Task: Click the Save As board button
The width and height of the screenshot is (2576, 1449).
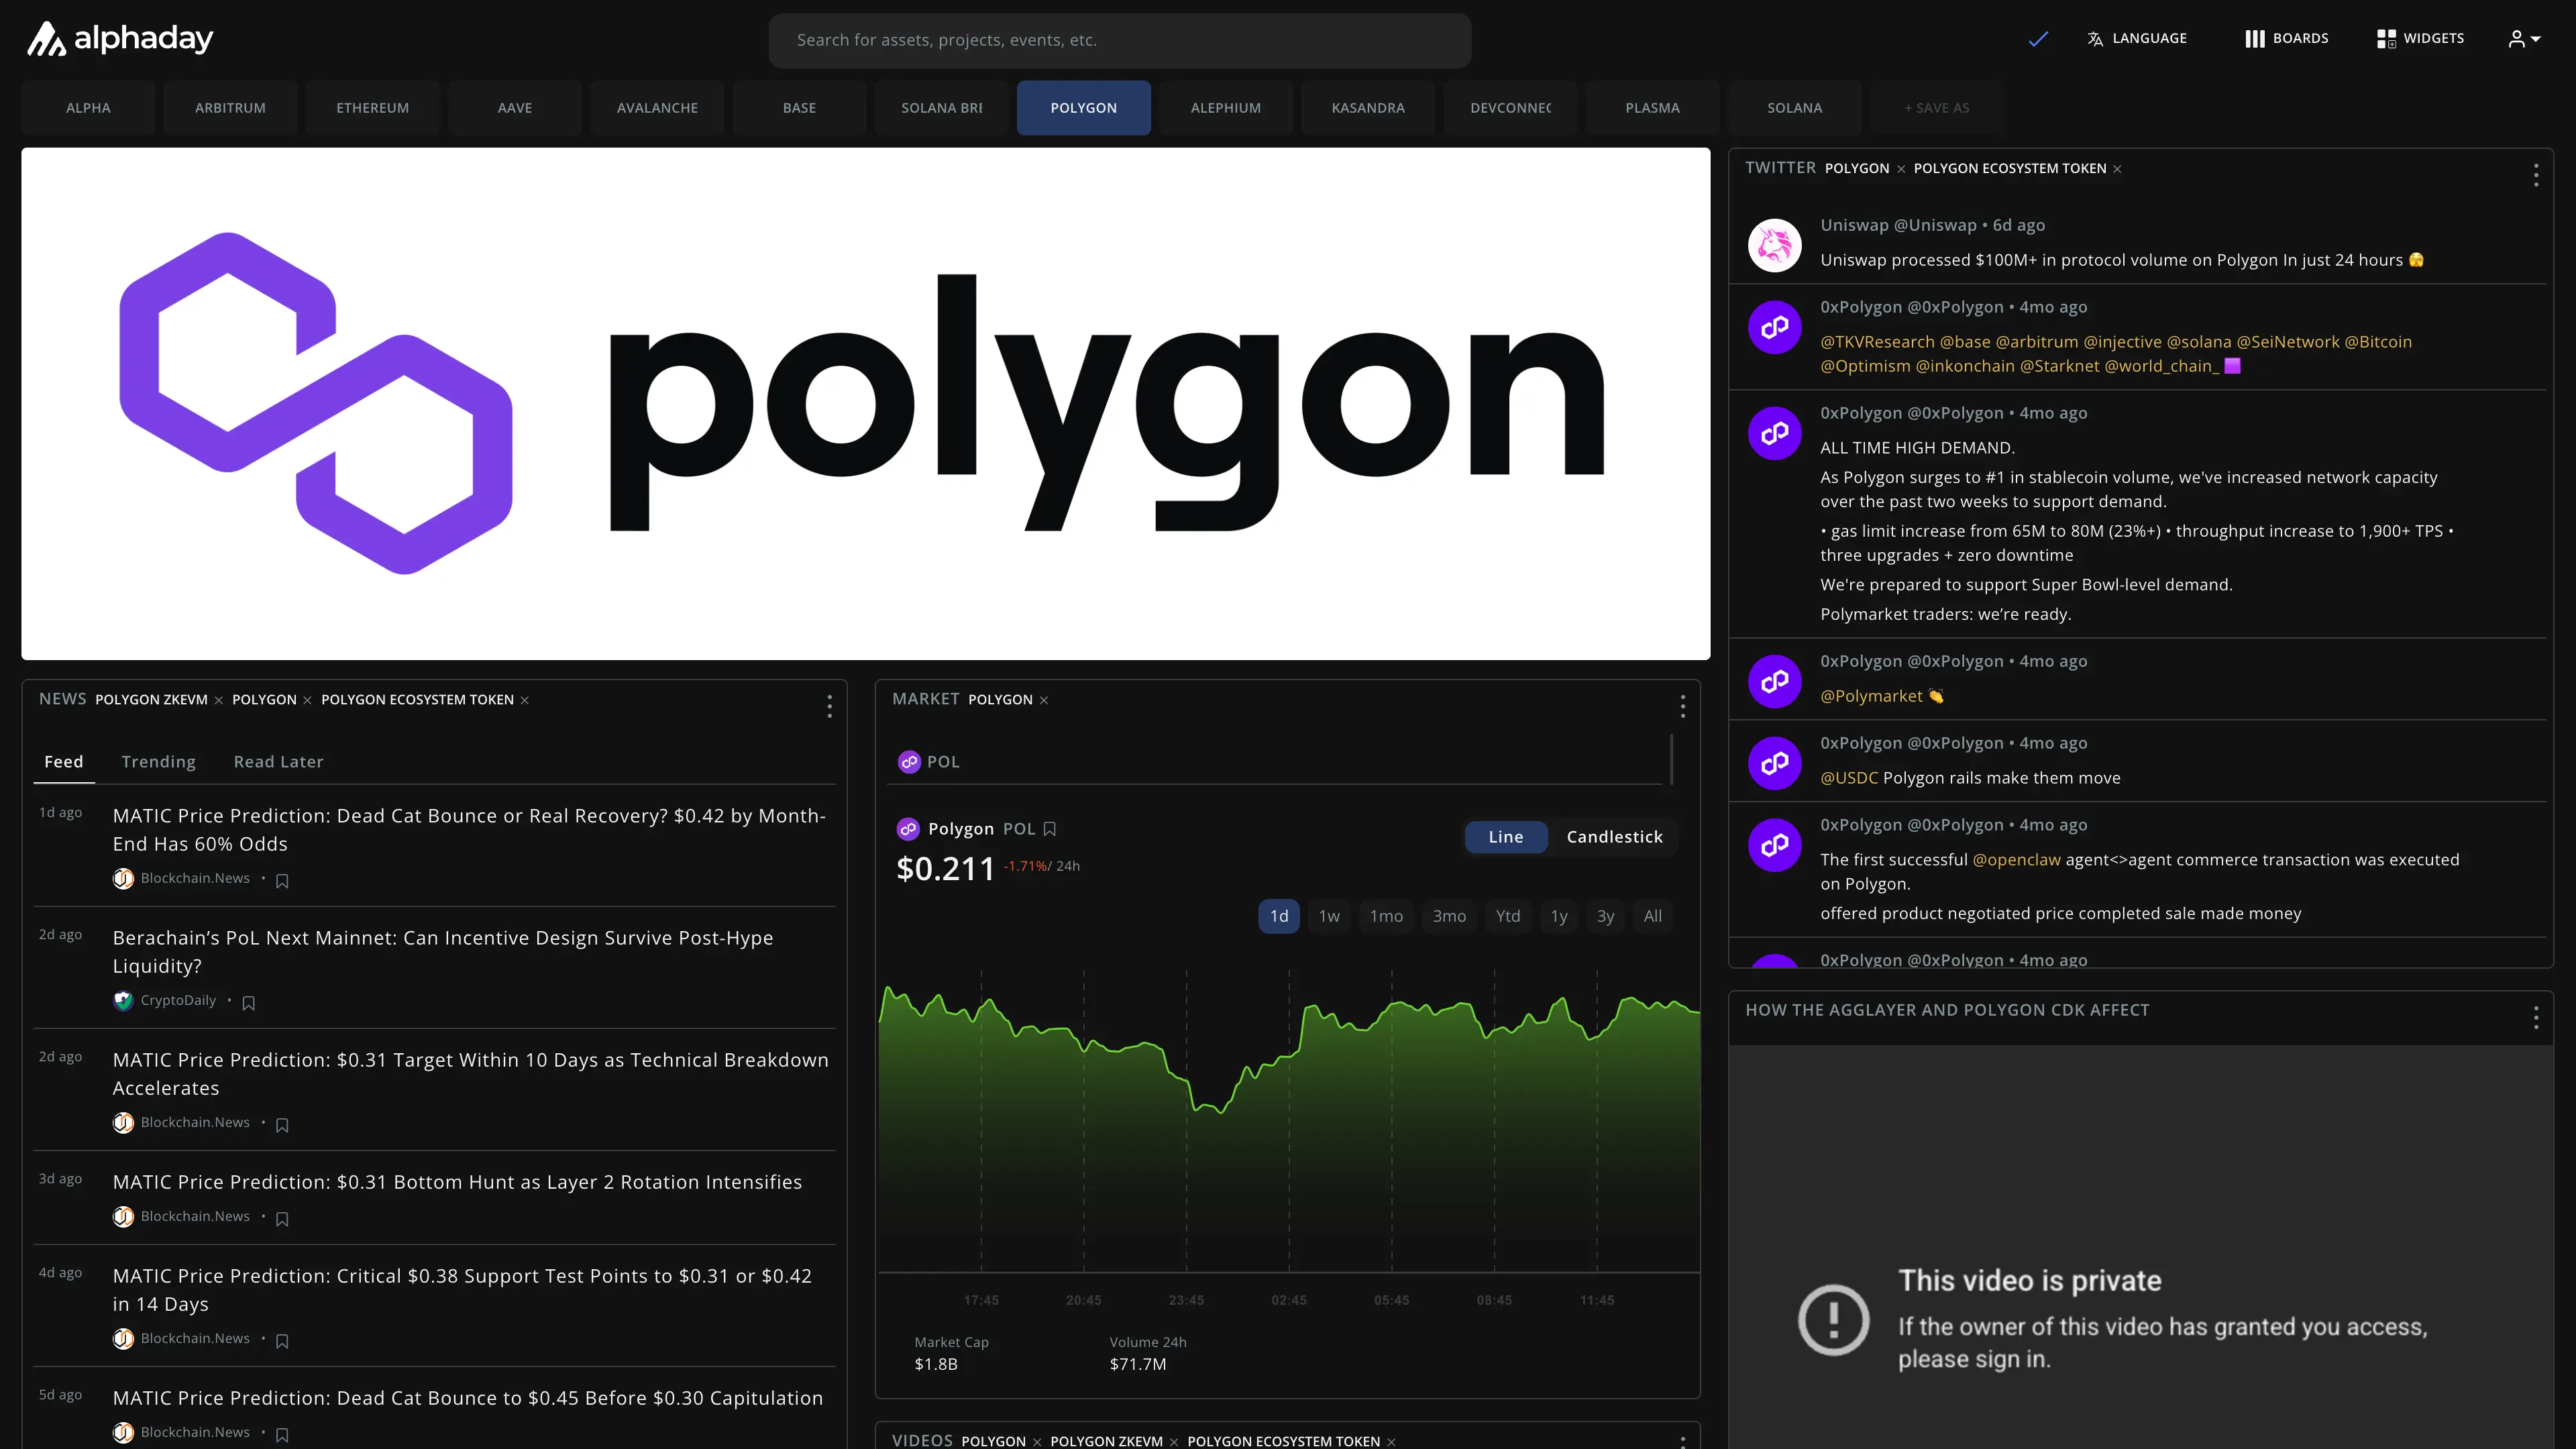Action: point(1936,108)
